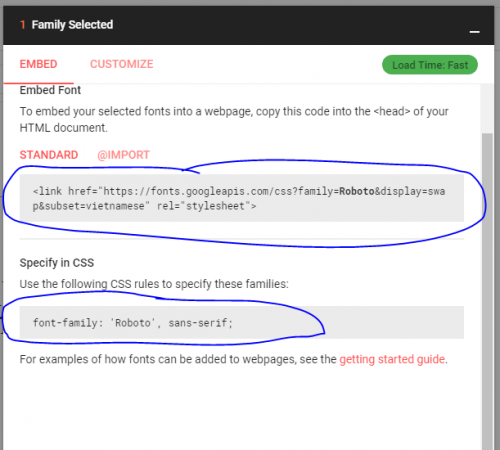
Task: Open the CUSTOMIZE tab
Action: click(x=122, y=64)
